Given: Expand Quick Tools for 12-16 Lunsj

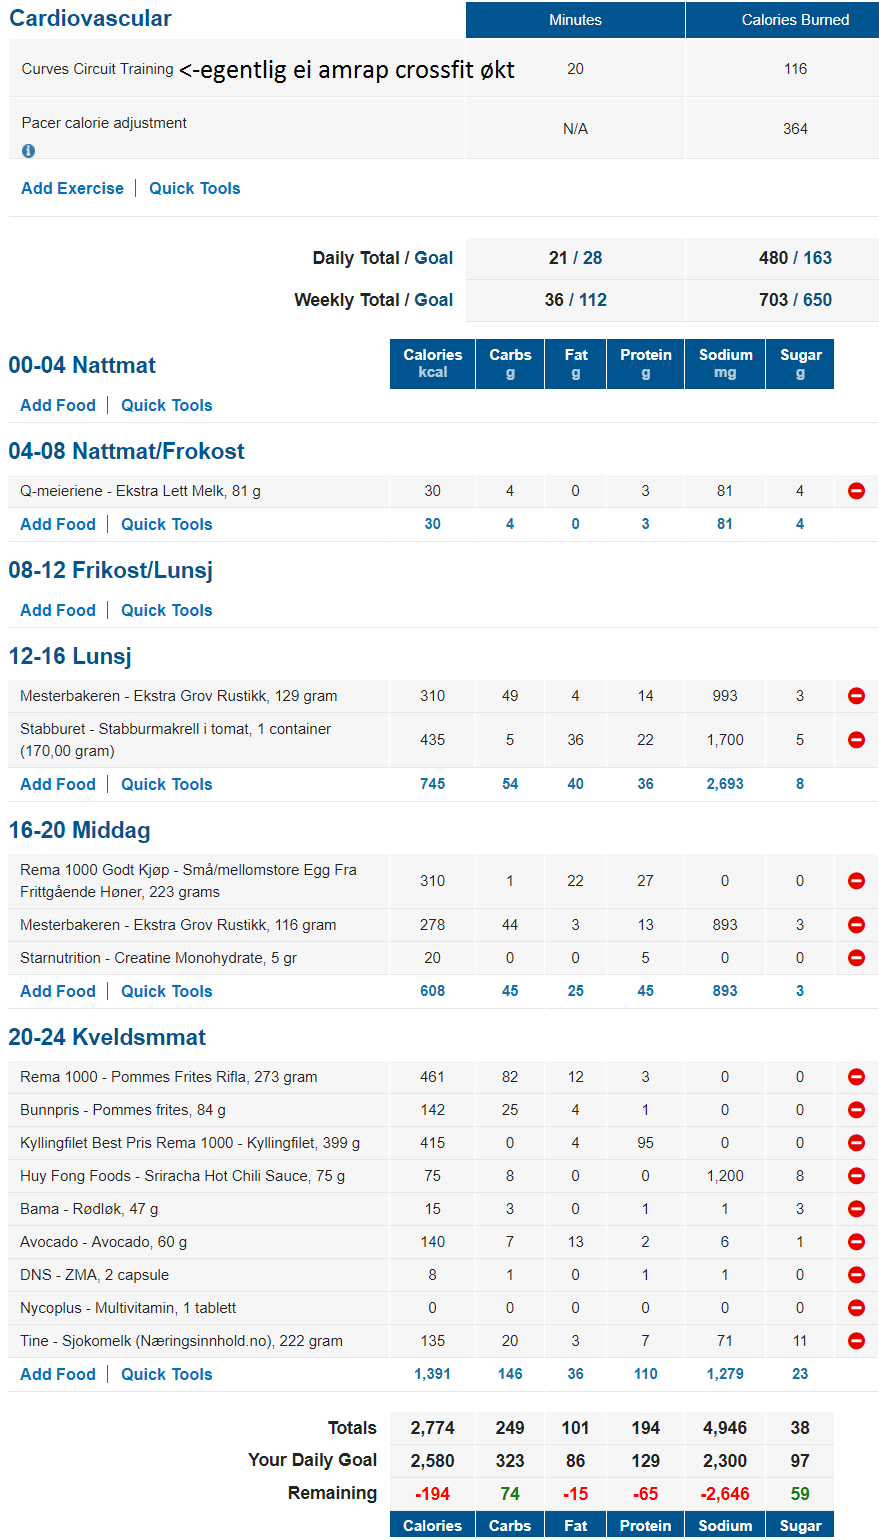Looking at the screenshot, I should pyautogui.click(x=167, y=784).
